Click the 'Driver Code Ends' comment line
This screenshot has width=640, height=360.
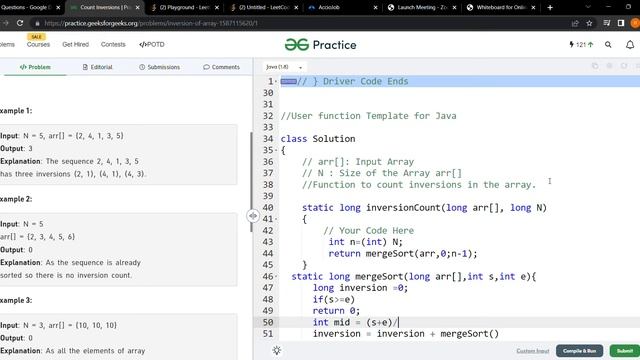(x=353, y=82)
